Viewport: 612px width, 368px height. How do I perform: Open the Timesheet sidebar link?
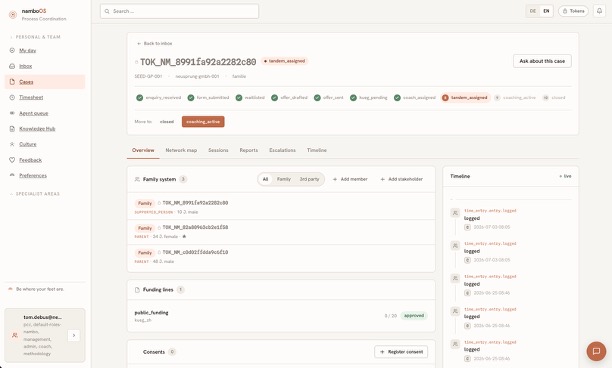point(31,97)
